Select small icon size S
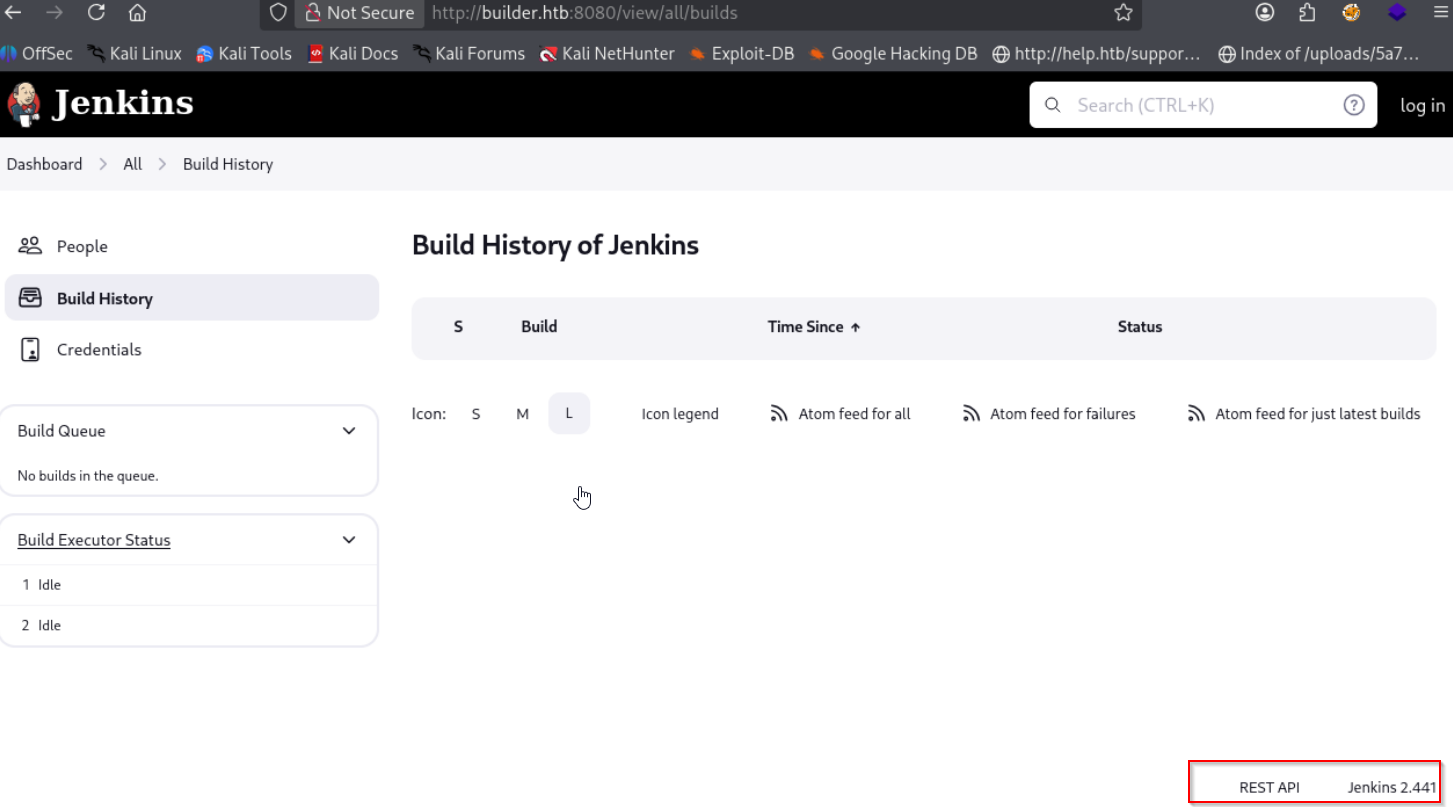The image size is (1453, 807). pos(476,414)
